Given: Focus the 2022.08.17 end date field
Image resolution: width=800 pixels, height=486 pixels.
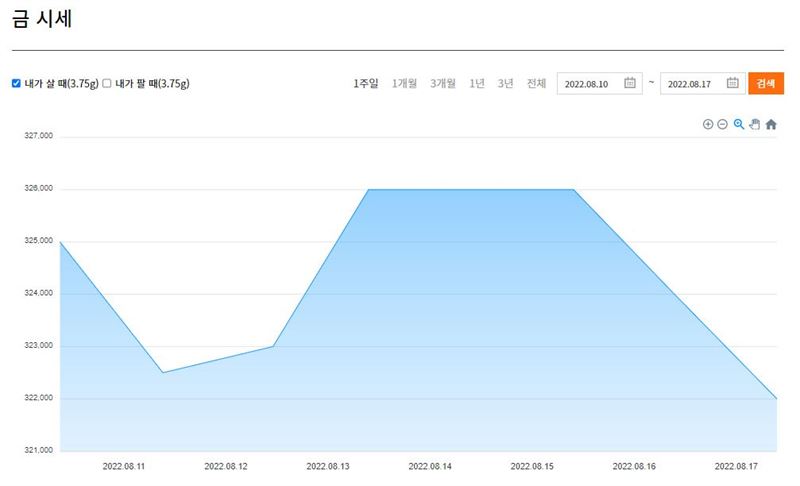Looking at the screenshot, I should tap(703, 84).
